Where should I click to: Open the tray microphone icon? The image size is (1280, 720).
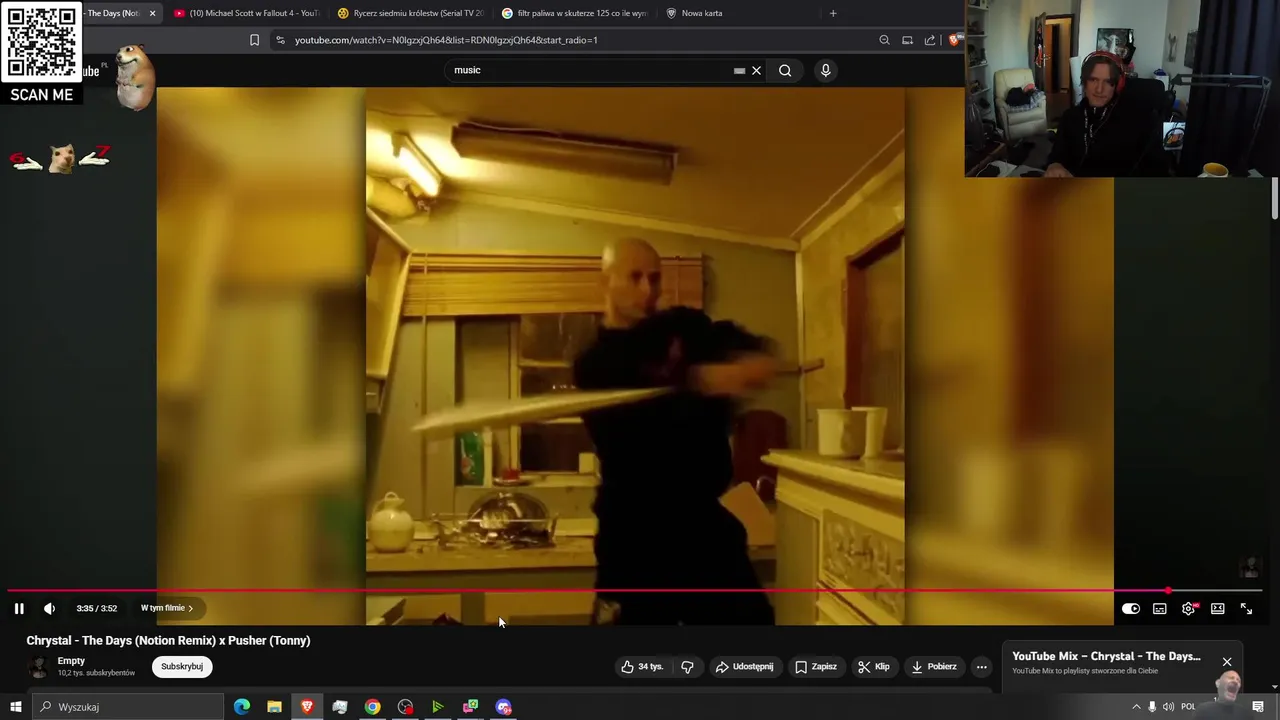click(x=1152, y=707)
